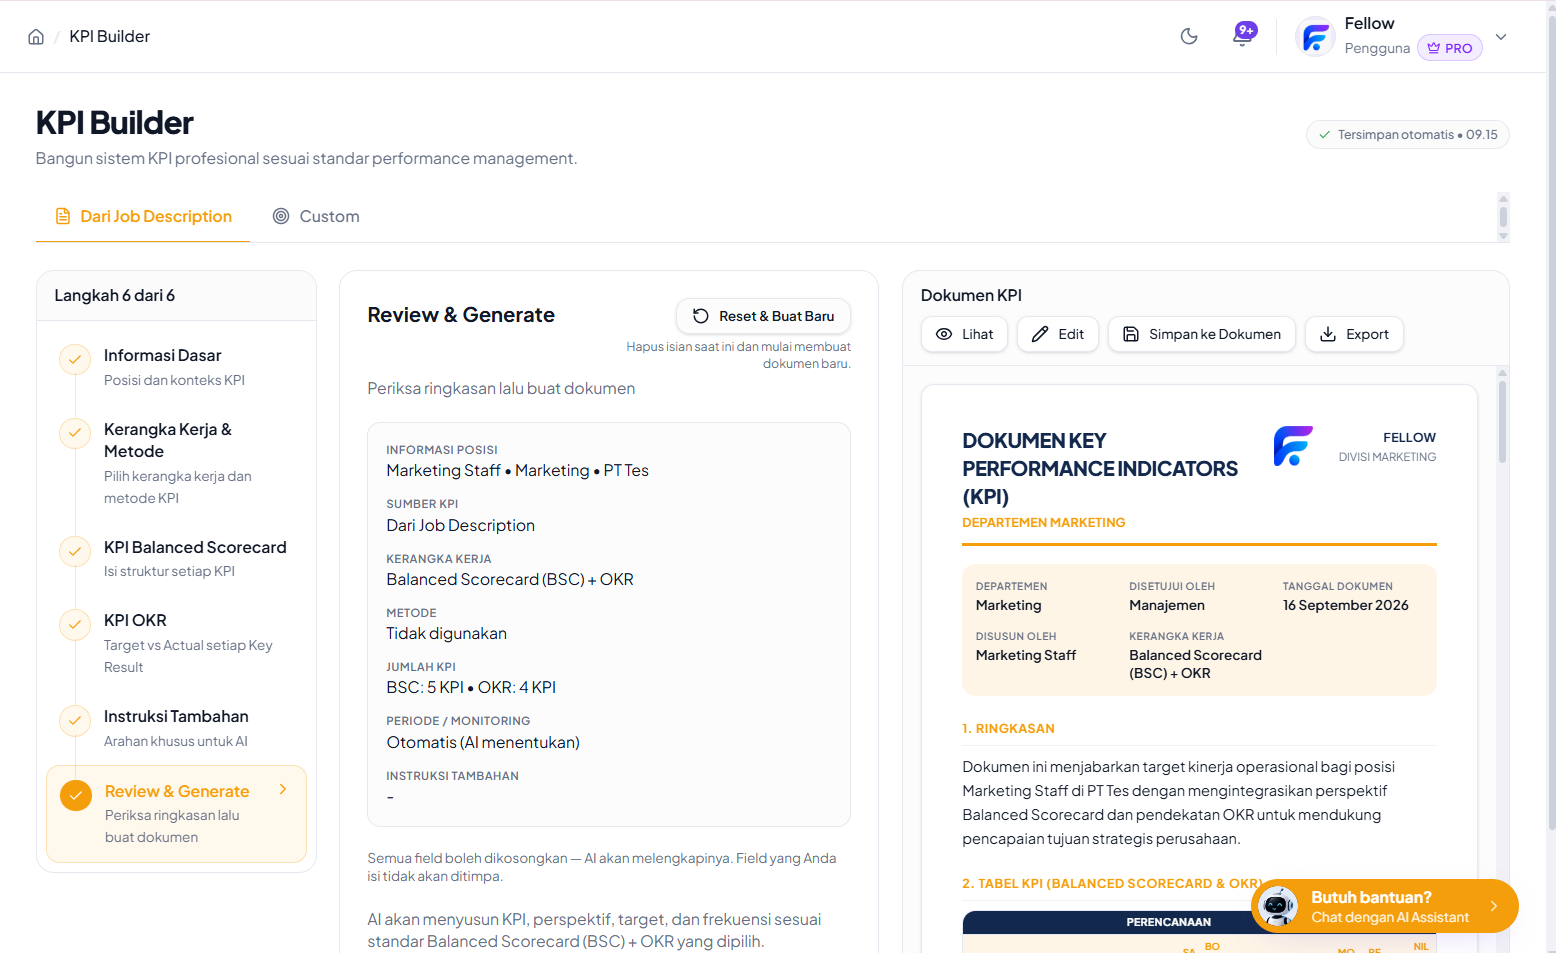Click the AI Assistant robot icon
1556x953 pixels.
coord(1277,906)
